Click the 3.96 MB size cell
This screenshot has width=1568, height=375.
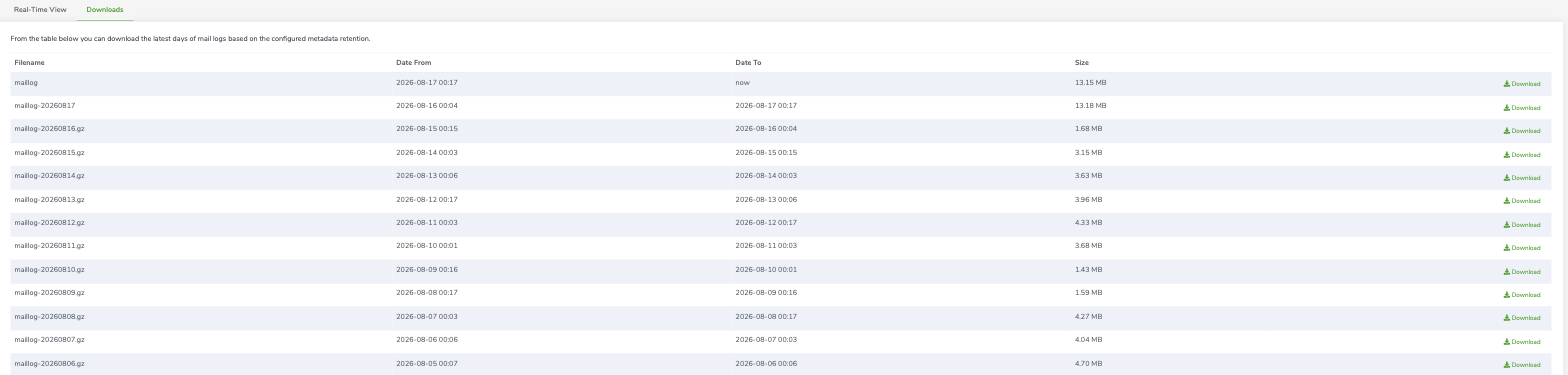[1089, 199]
